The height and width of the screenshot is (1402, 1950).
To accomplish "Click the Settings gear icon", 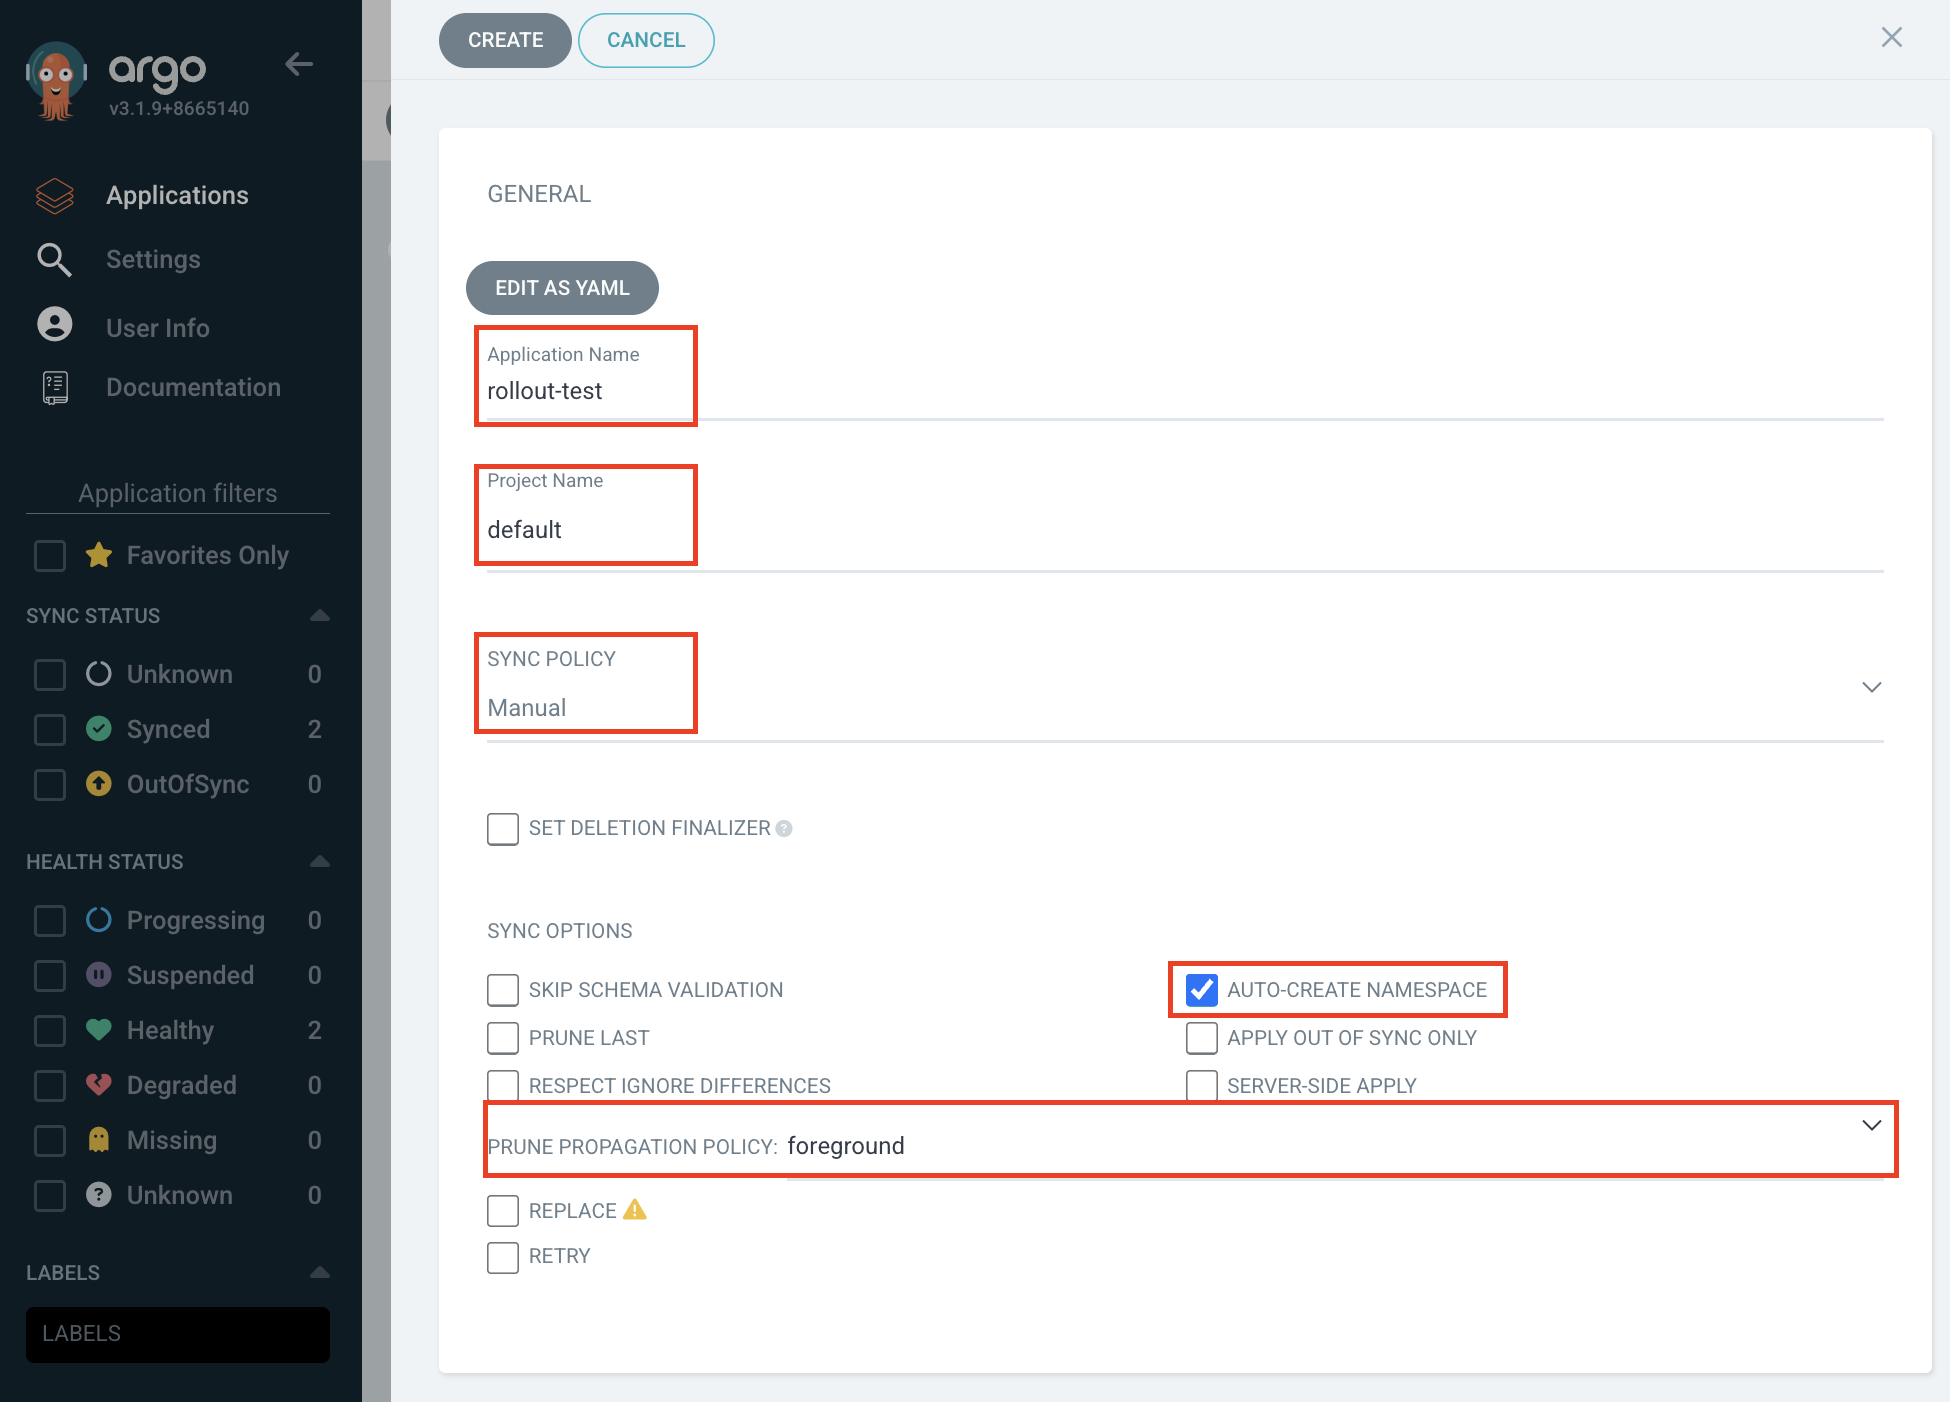I will pos(55,260).
